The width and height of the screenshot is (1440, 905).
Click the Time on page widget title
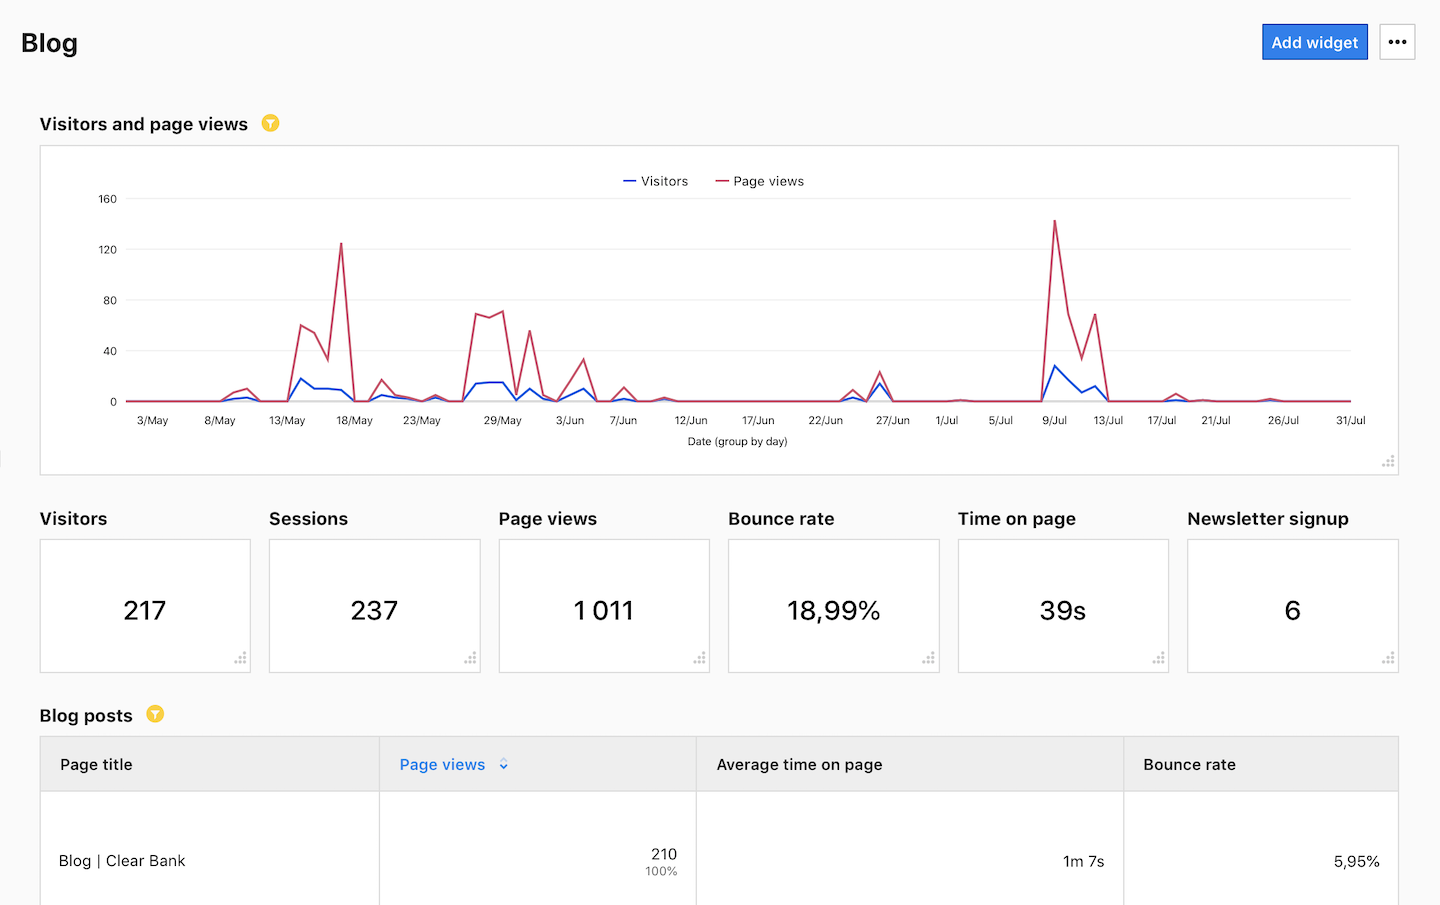point(1017,519)
